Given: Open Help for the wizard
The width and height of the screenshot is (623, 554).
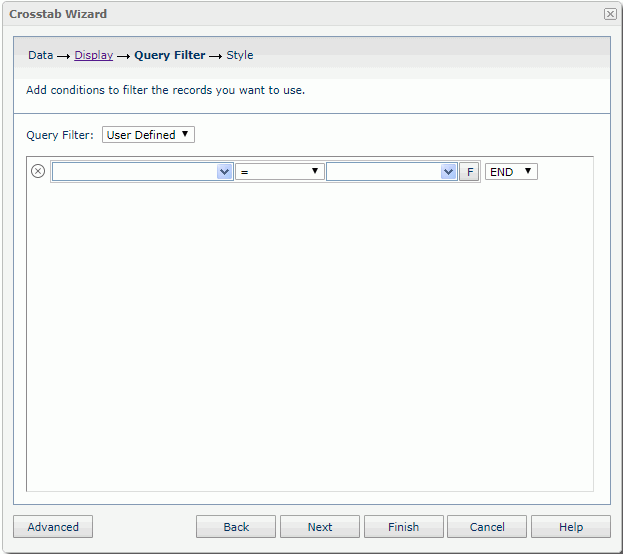Looking at the screenshot, I should [x=571, y=527].
